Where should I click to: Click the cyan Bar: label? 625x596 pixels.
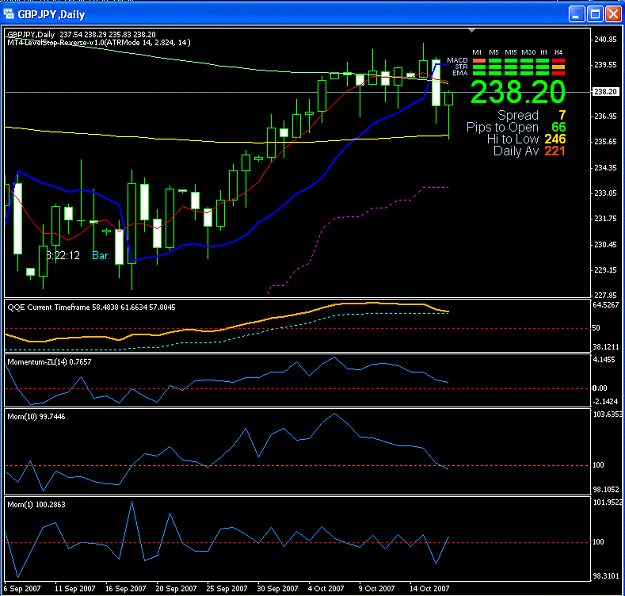[101, 255]
